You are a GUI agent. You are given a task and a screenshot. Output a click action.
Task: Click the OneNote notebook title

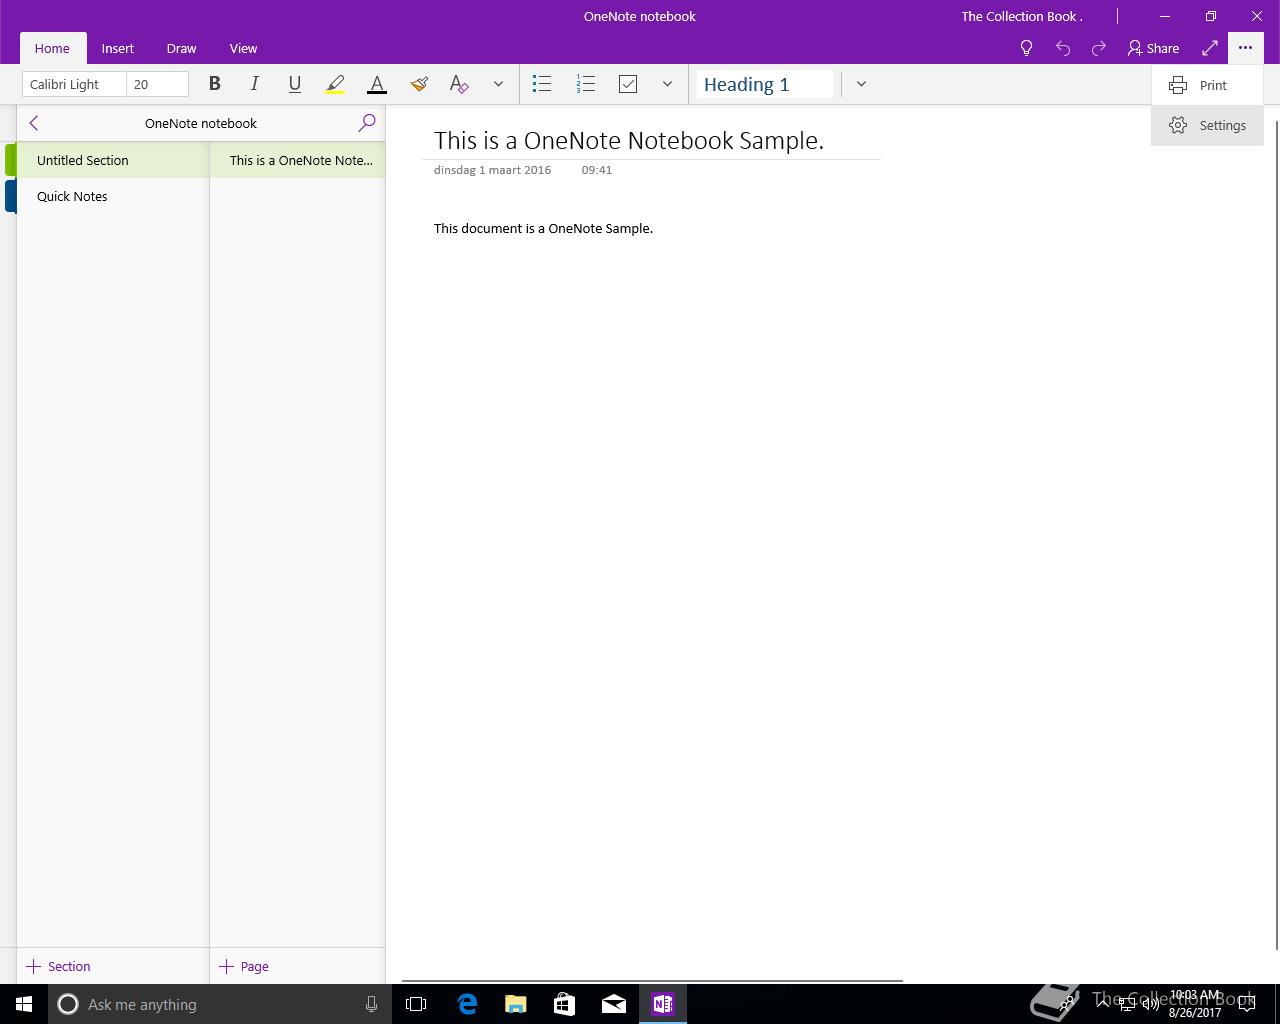201,123
